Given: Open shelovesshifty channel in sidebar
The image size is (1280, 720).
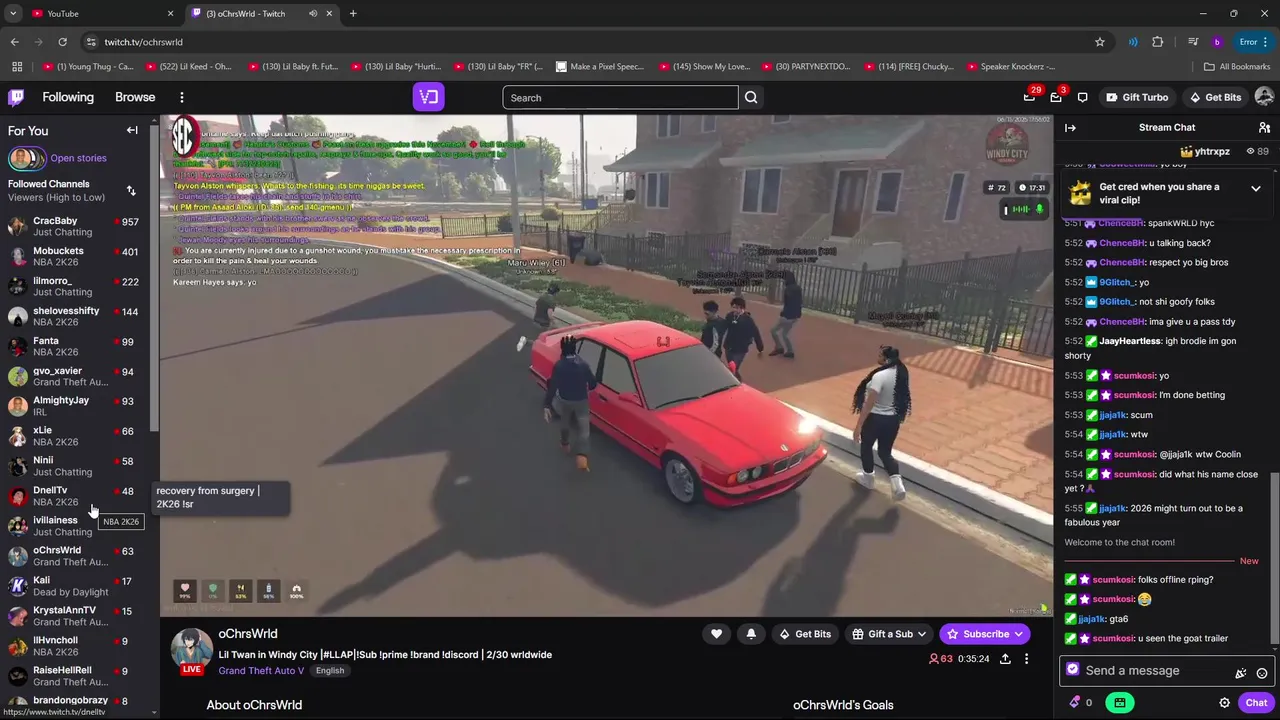Looking at the screenshot, I should tap(76, 316).
